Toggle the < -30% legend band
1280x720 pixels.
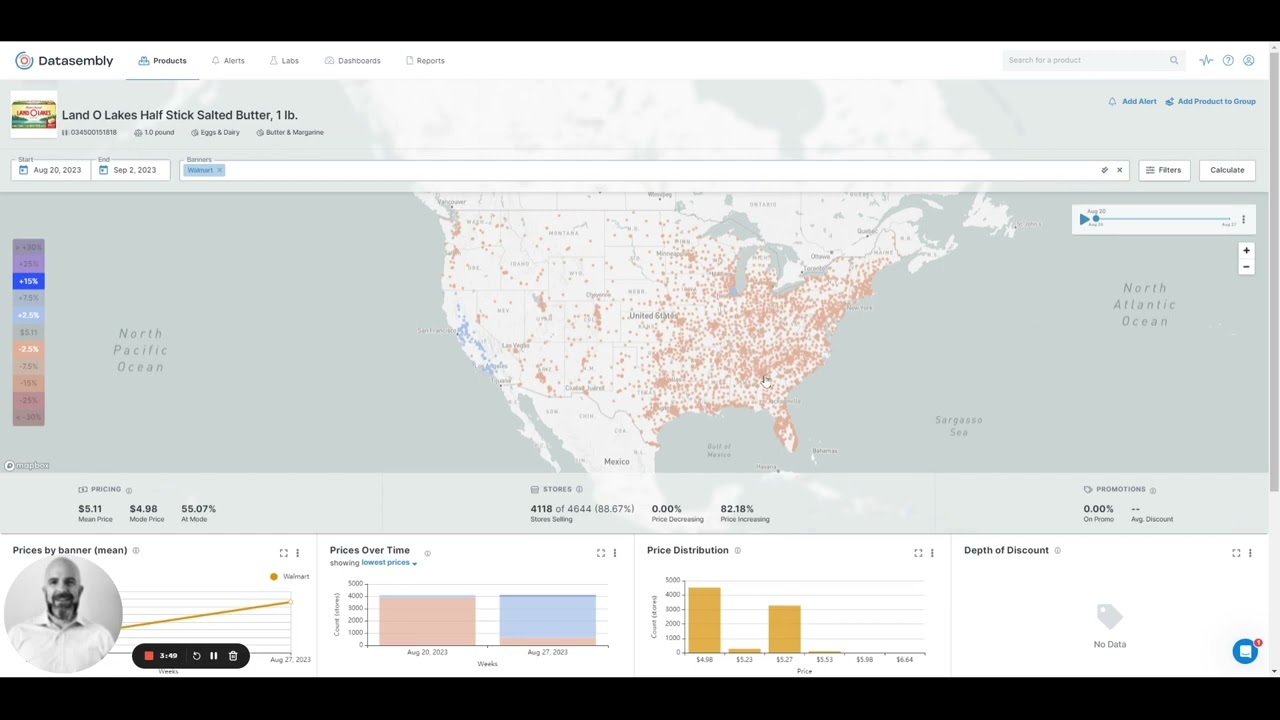pos(28,417)
